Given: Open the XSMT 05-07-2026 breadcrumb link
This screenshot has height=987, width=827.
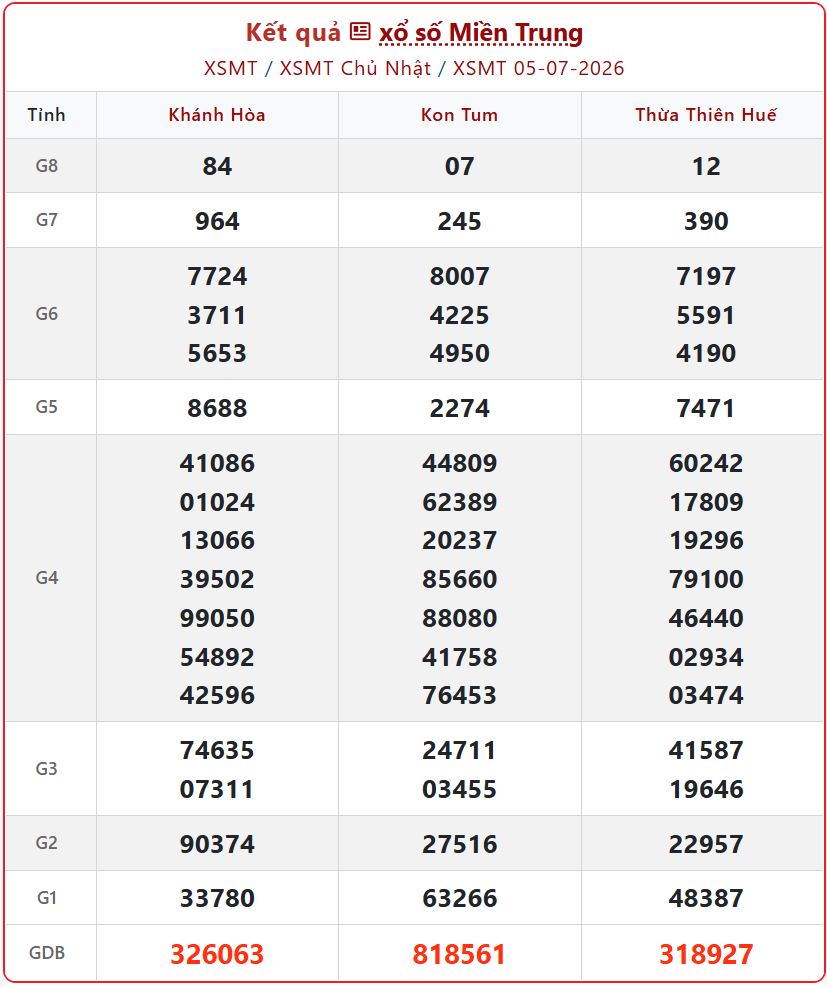Looking at the screenshot, I should coord(538,68).
